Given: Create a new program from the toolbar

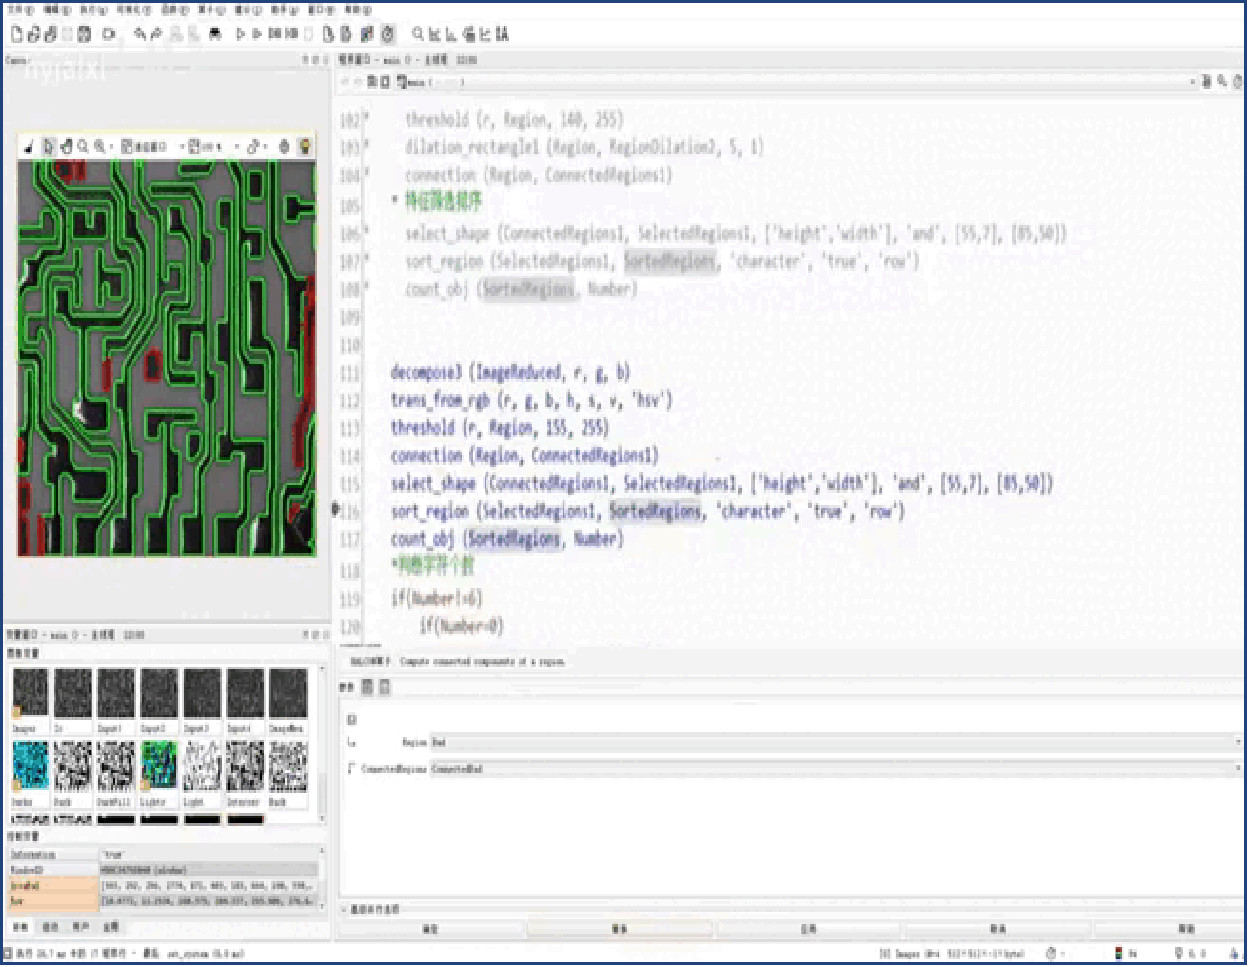Looking at the screenshot, I should click(17, 34).
